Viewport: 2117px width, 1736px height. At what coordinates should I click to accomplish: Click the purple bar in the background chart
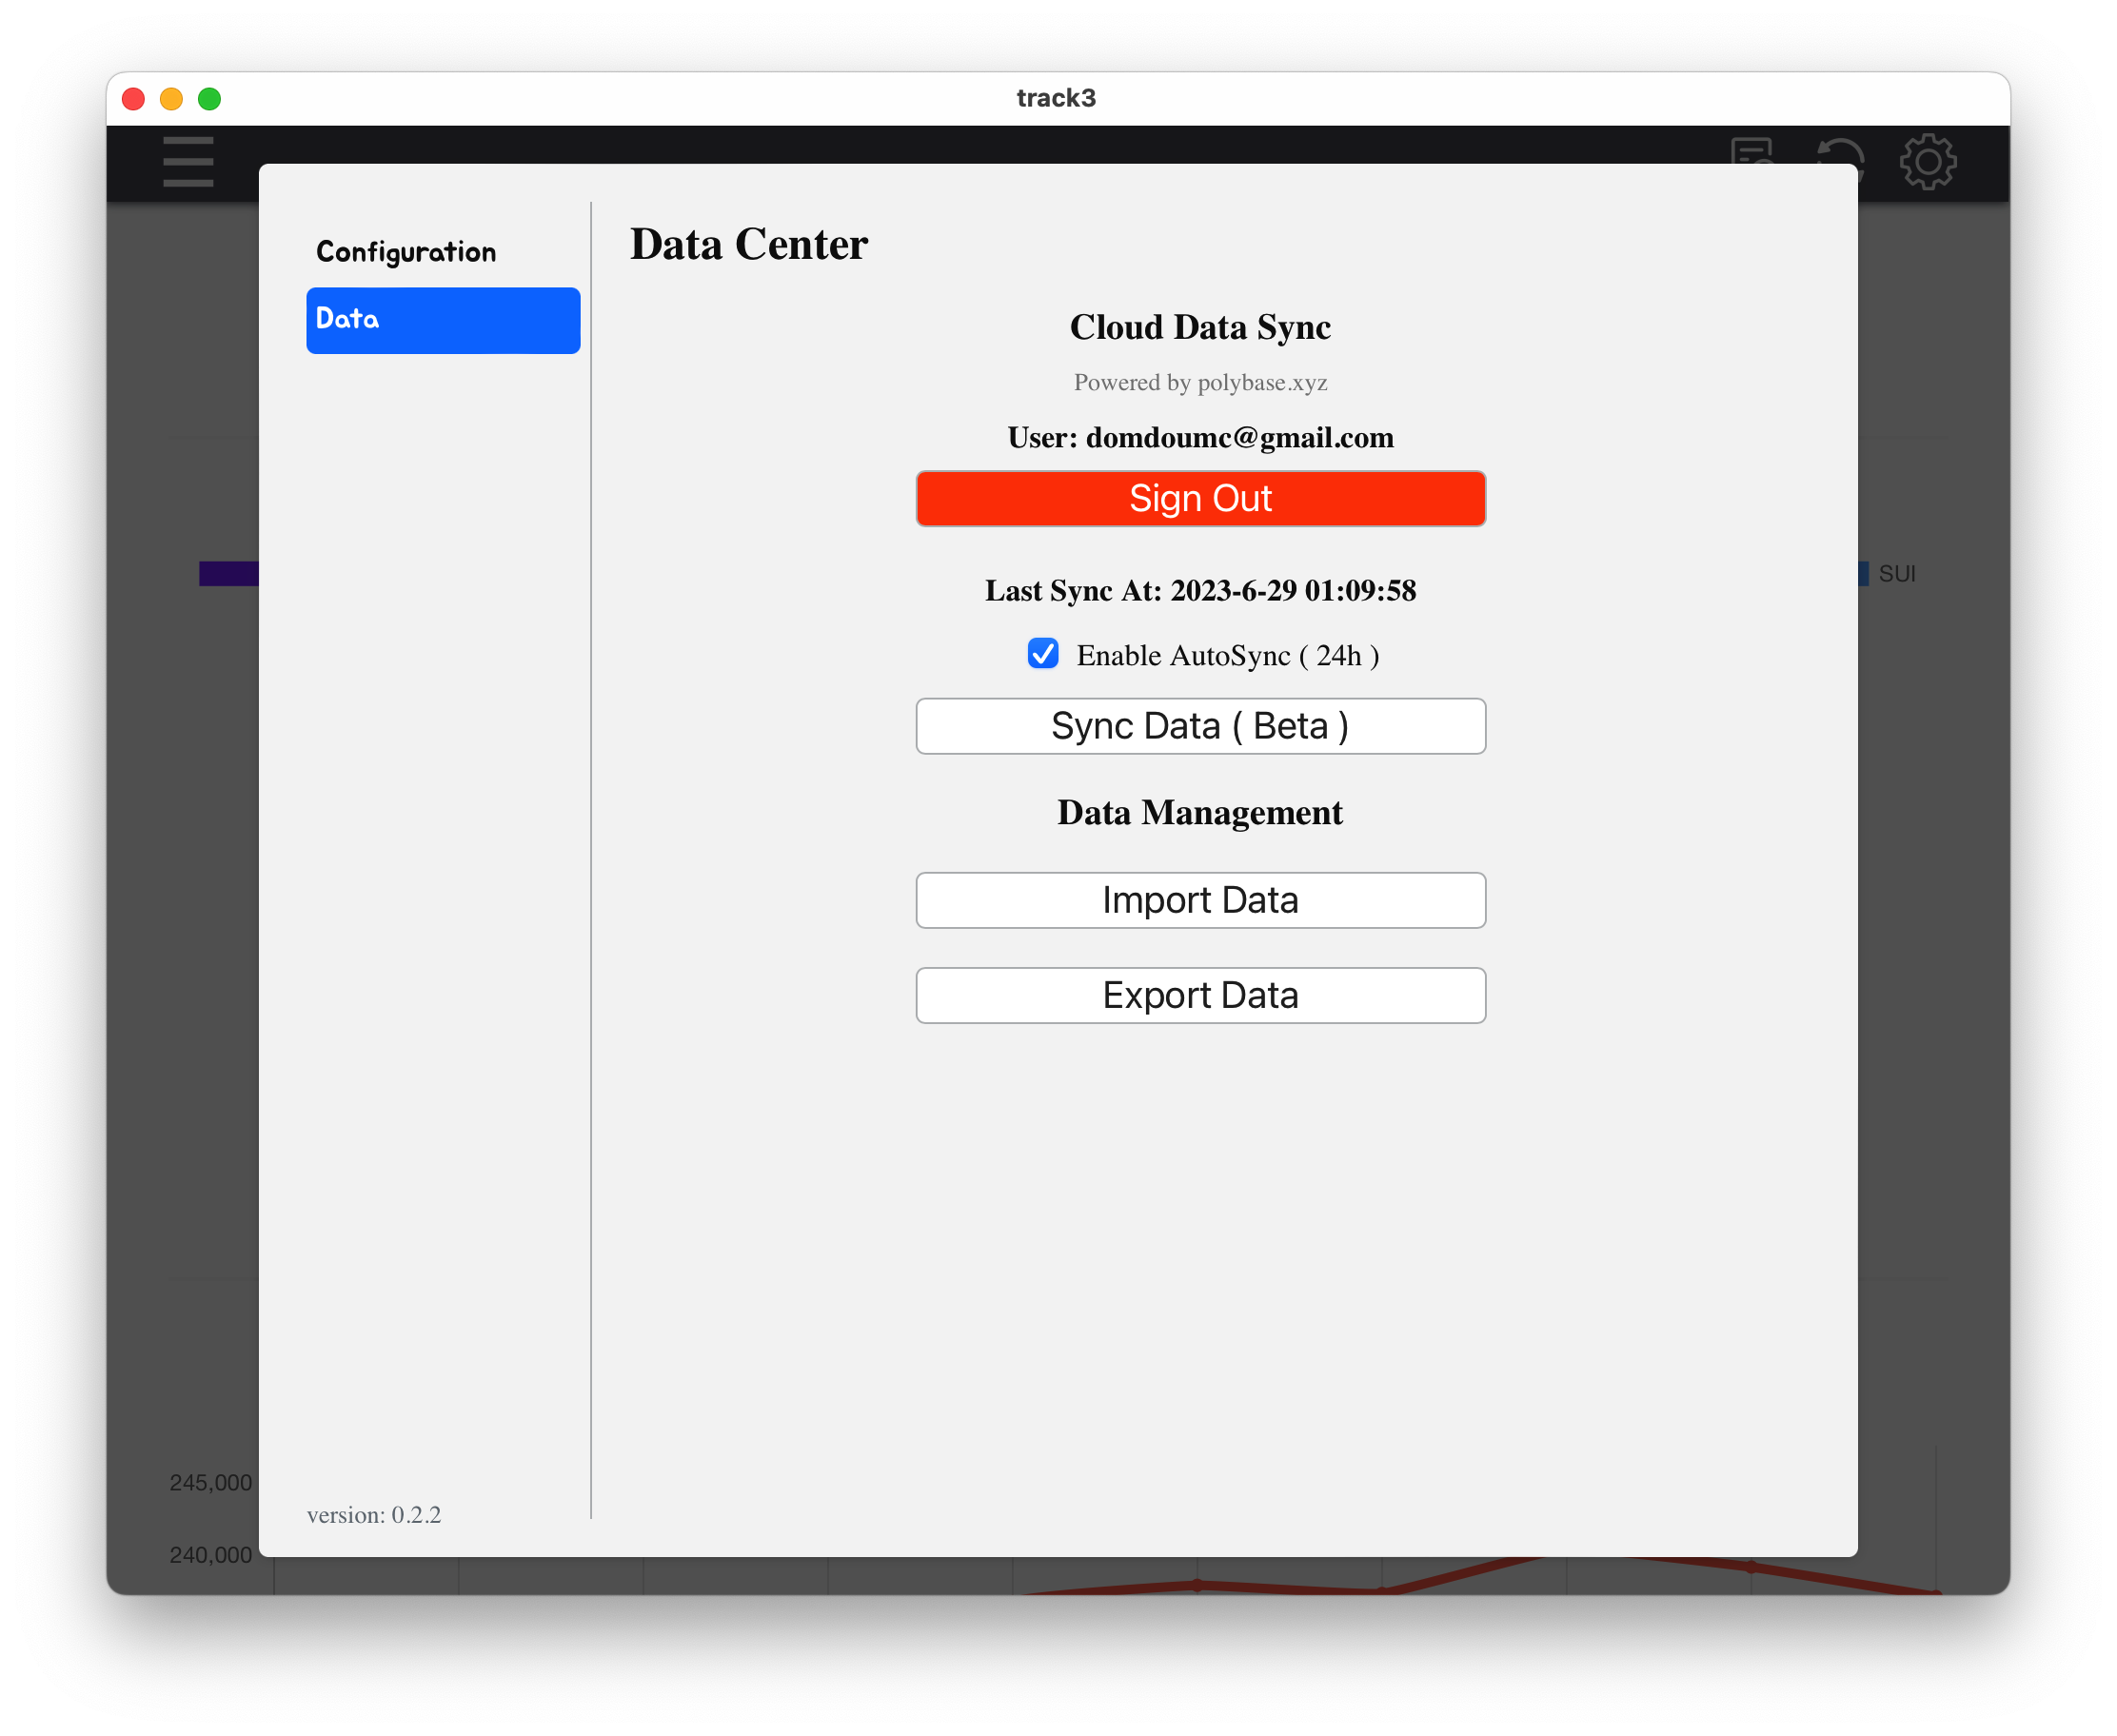click(x=230, y=572)
